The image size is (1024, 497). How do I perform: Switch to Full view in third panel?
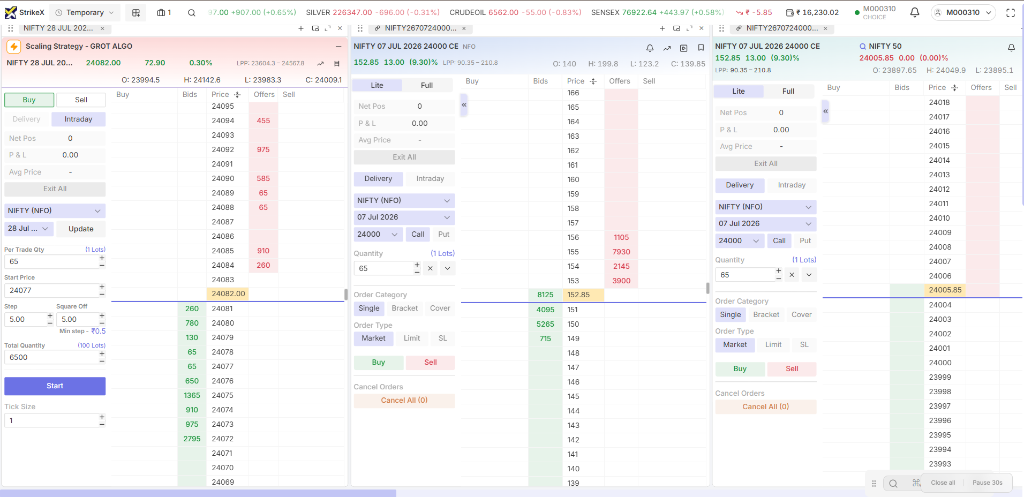[x=788, y=91]
